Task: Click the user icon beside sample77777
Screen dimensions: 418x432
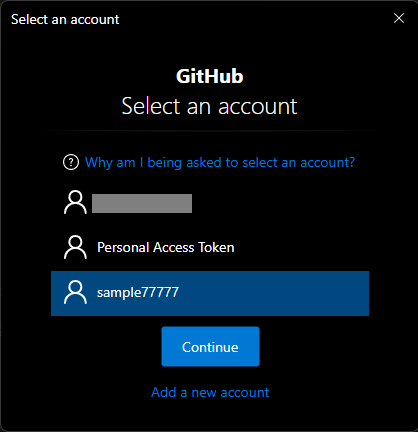Action: (75, 292)
